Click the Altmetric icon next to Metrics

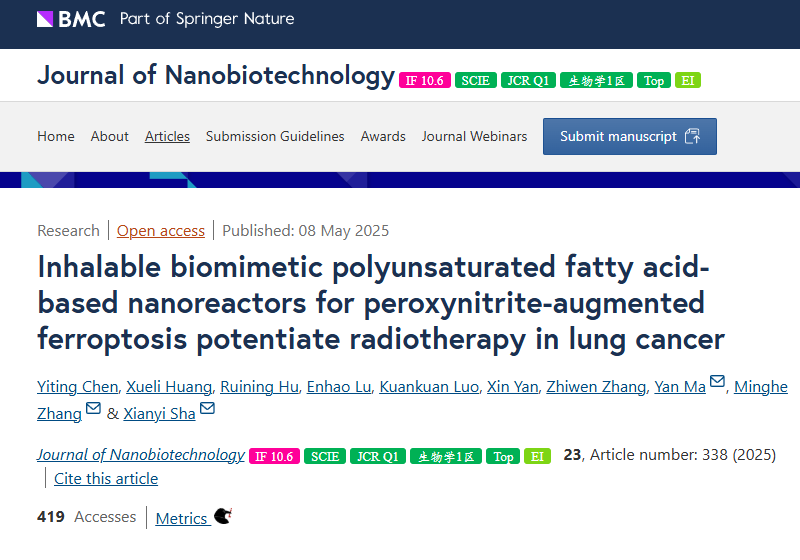tap(223, 516)
